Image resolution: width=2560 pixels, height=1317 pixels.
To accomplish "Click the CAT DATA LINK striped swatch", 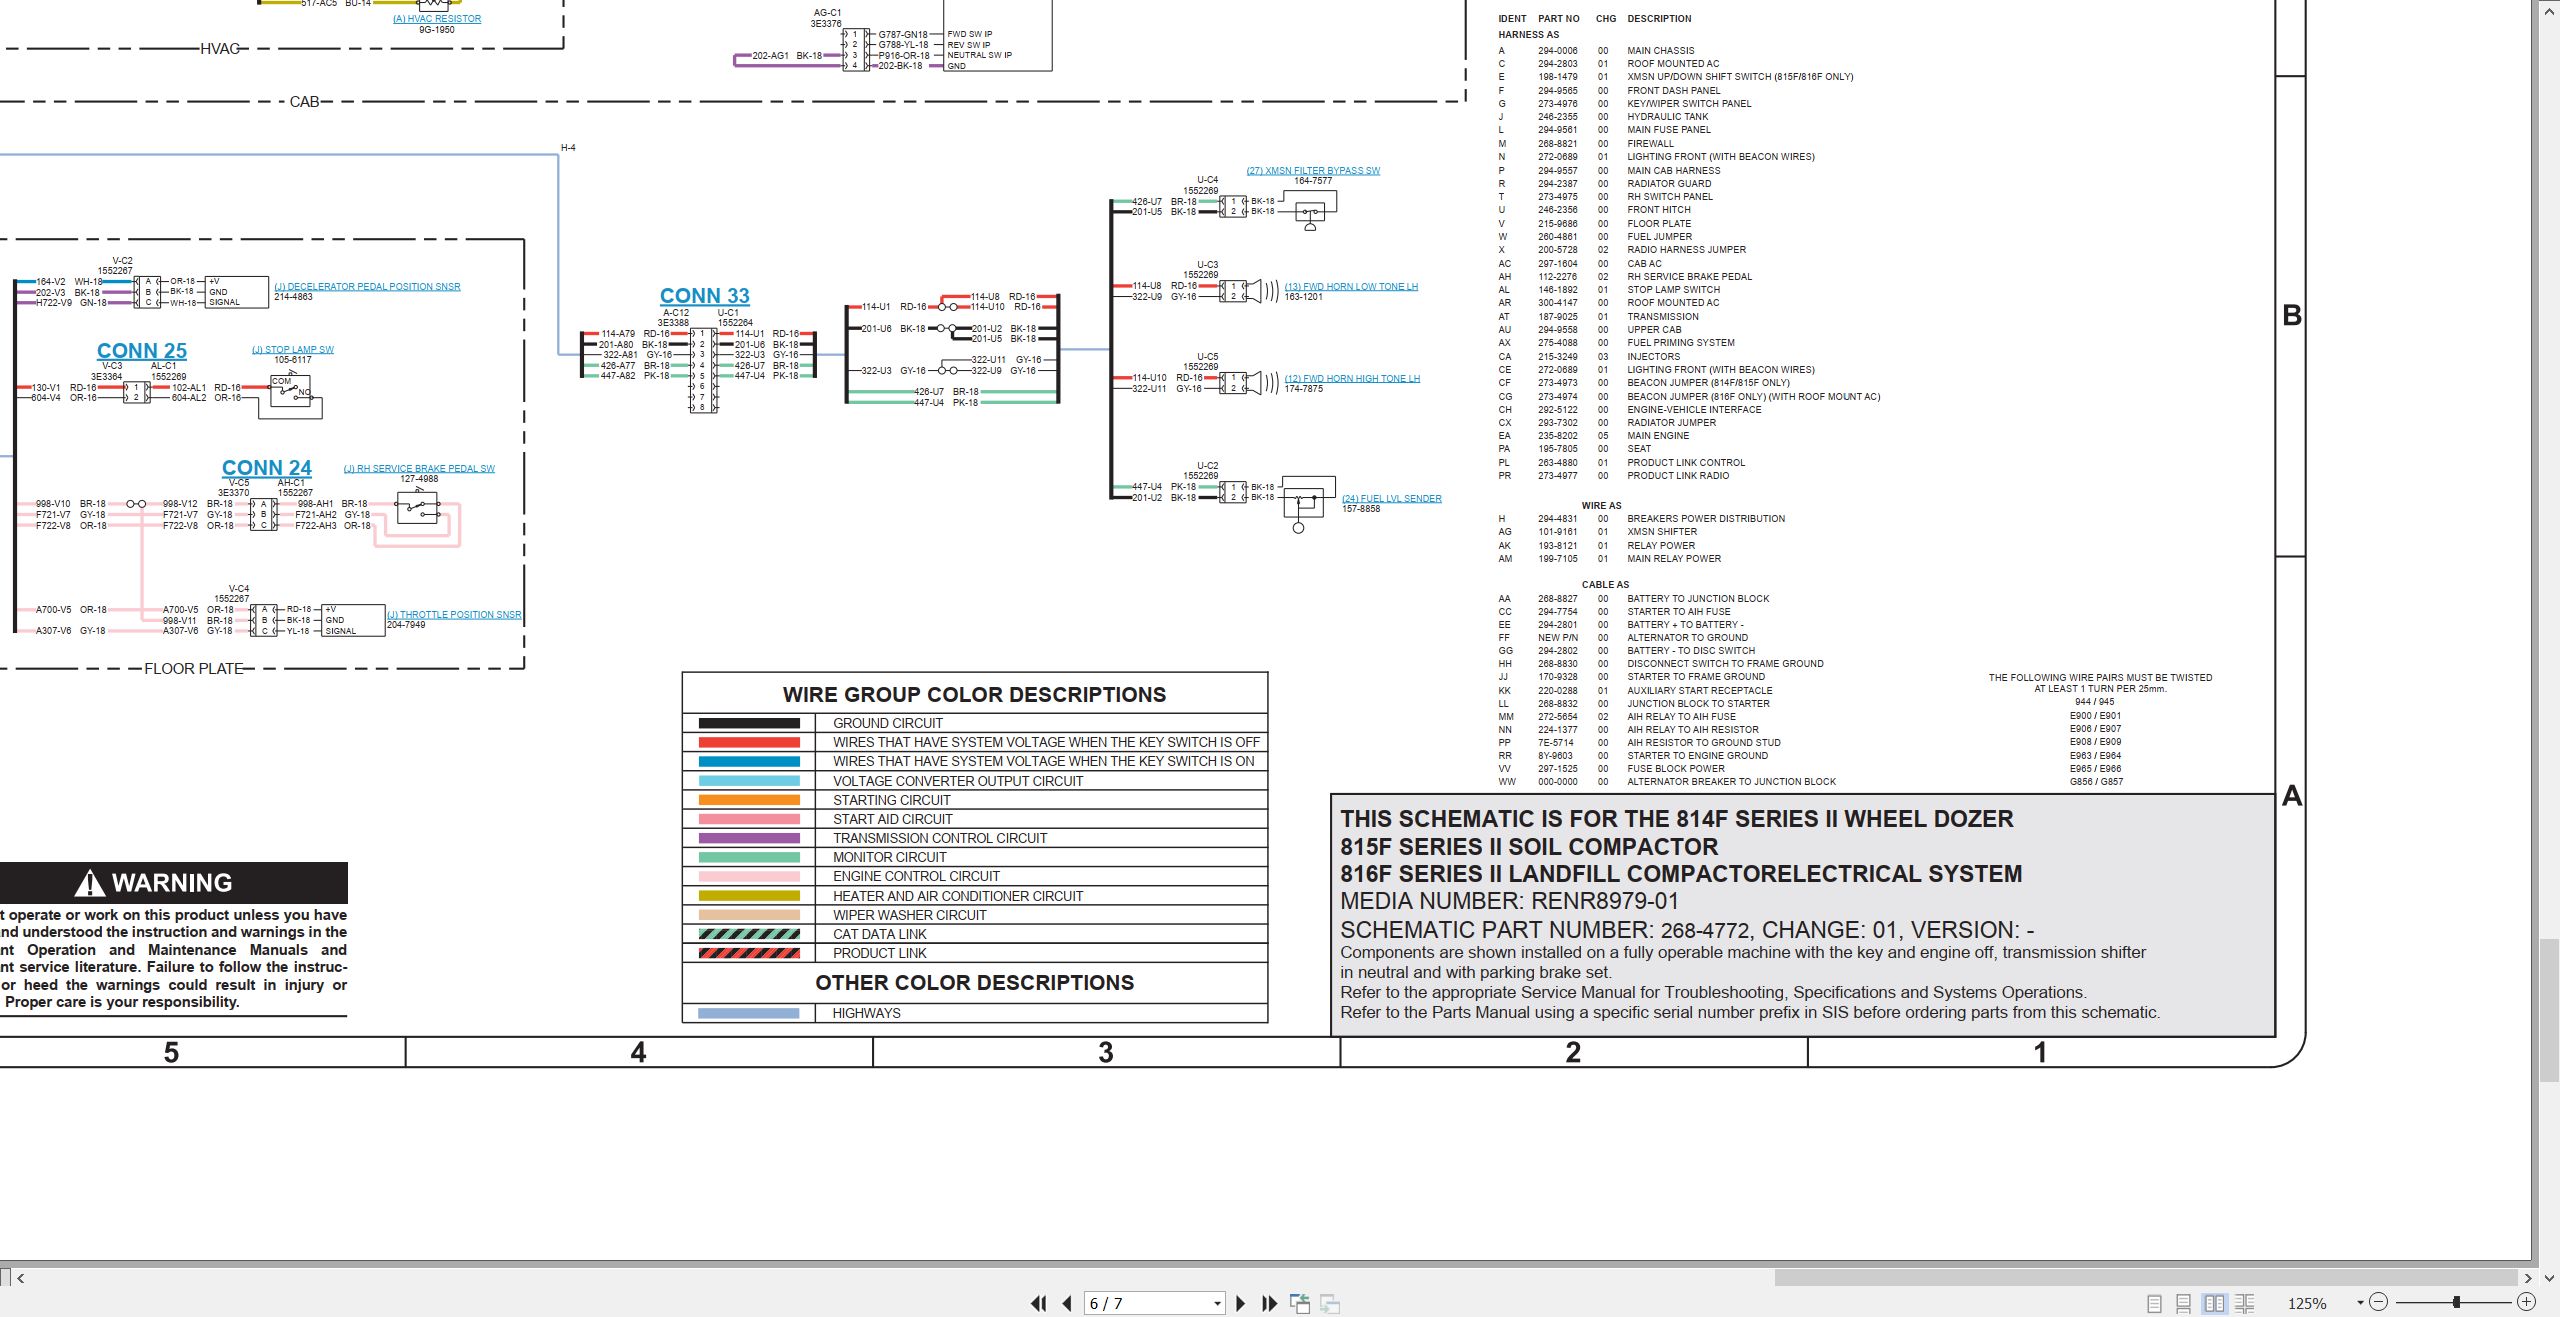I will click(x=749, y=934).
